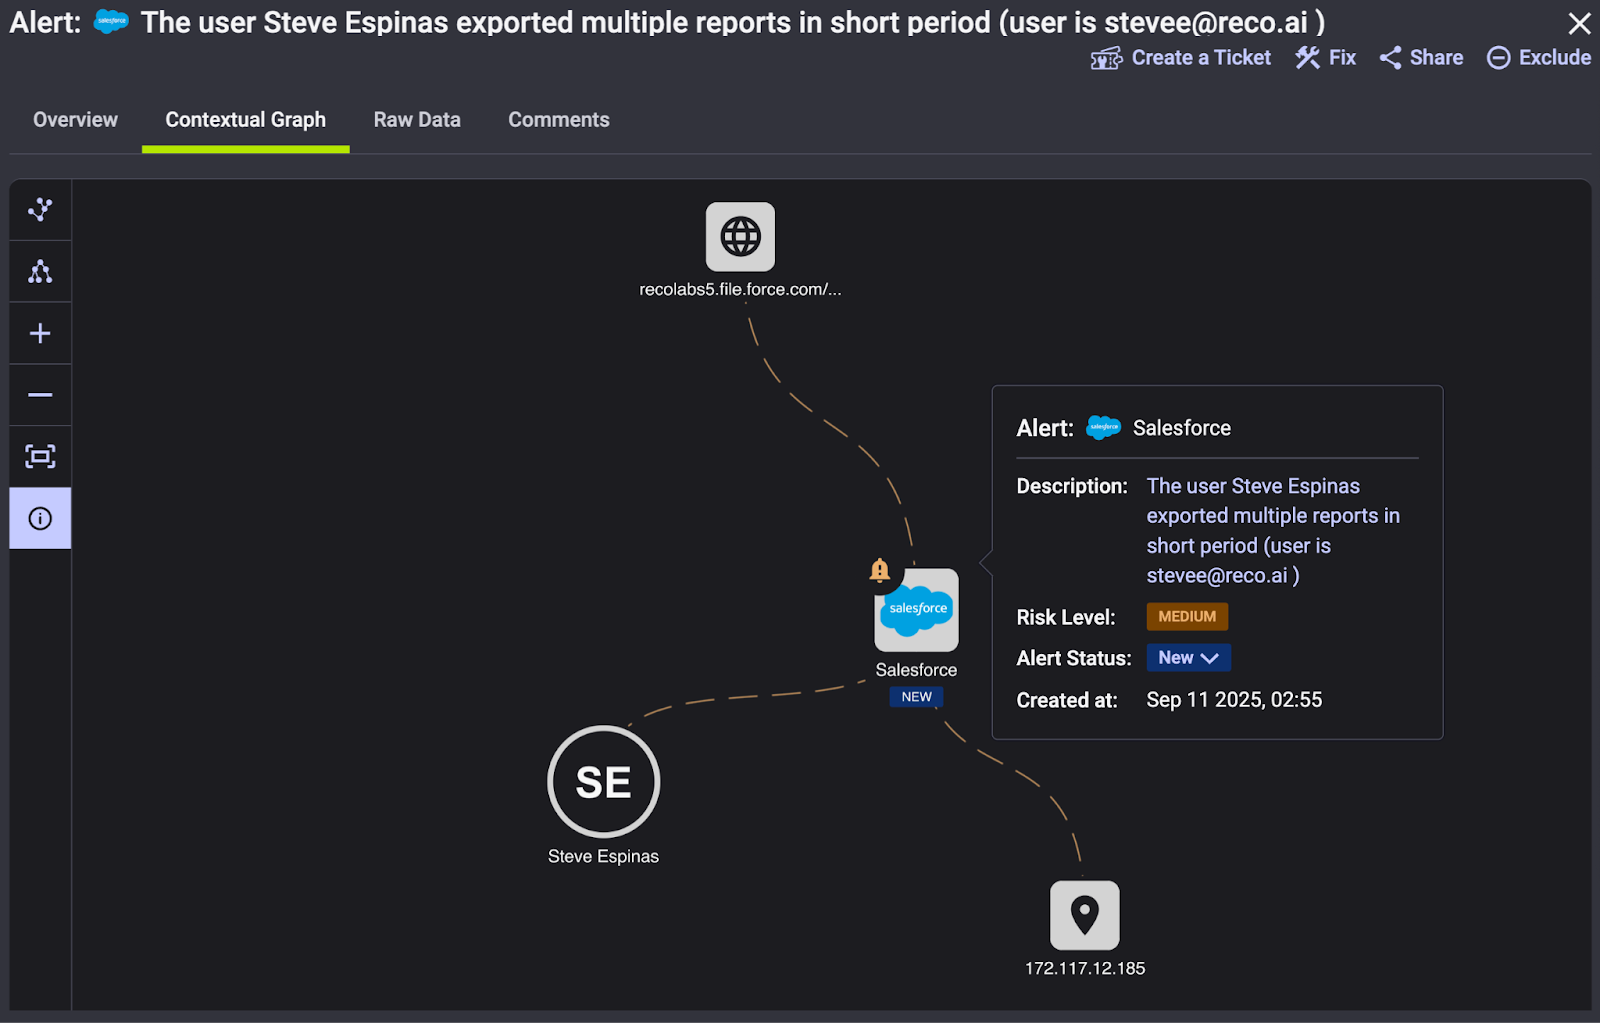Image resolution: width=1600 pixels, height=1023 pixels.
Task: Click the Share label
Action: coord(1436,58)
